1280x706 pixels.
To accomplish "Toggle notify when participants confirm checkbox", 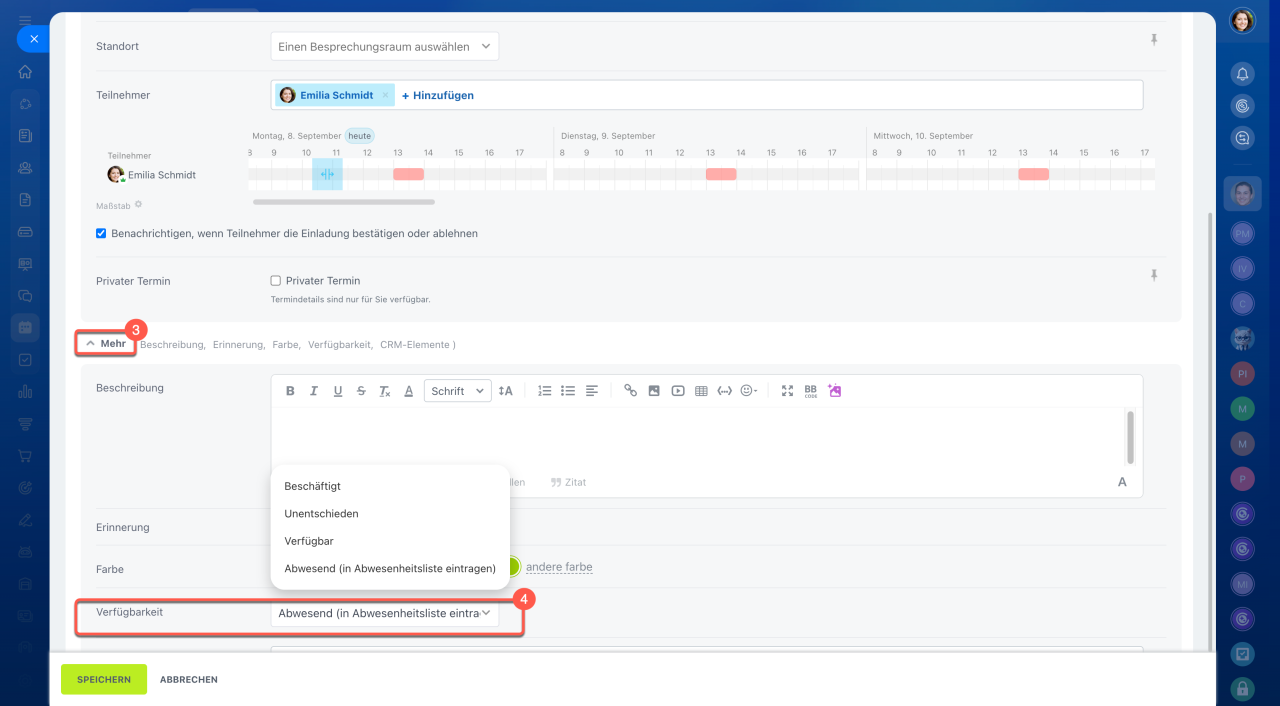I will 101,233.
